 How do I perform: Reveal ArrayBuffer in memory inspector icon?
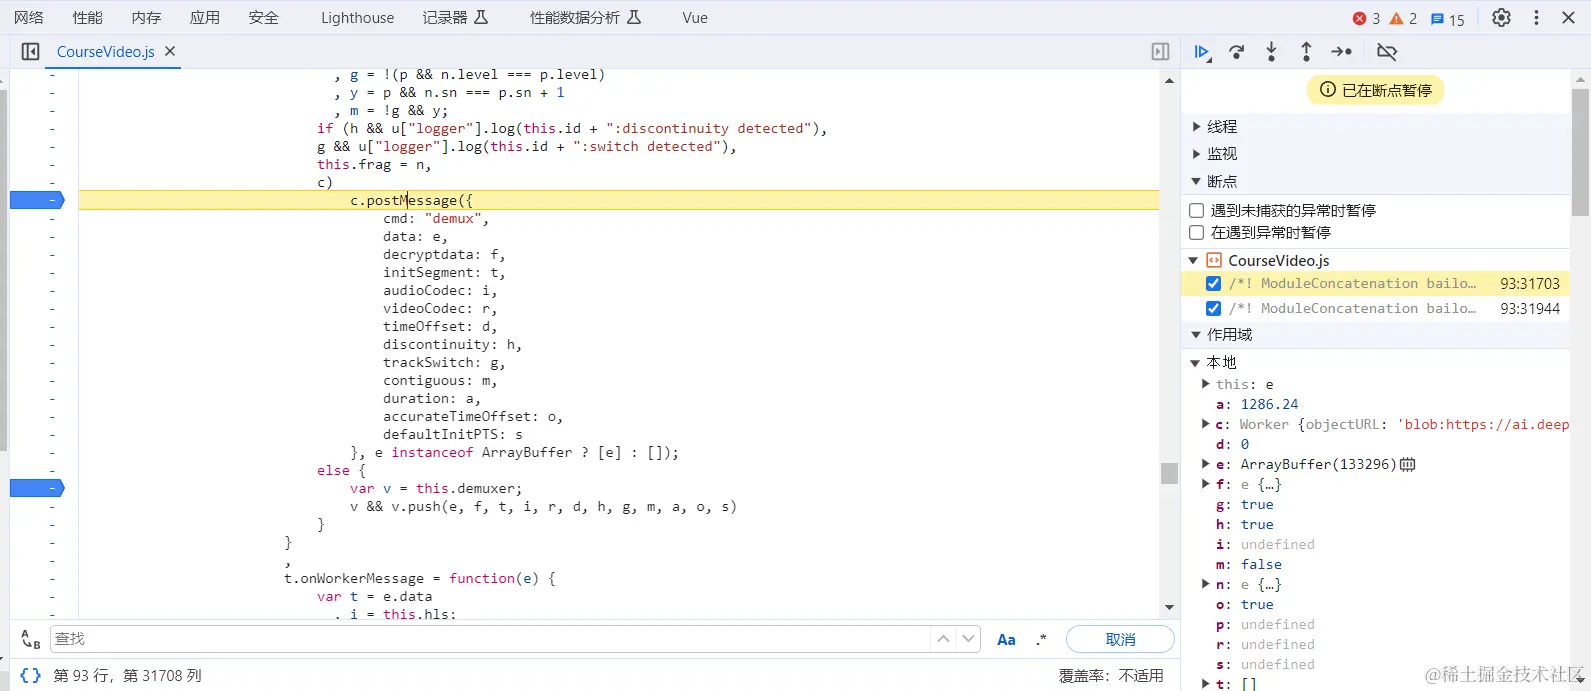click(x=1408, y=464)
